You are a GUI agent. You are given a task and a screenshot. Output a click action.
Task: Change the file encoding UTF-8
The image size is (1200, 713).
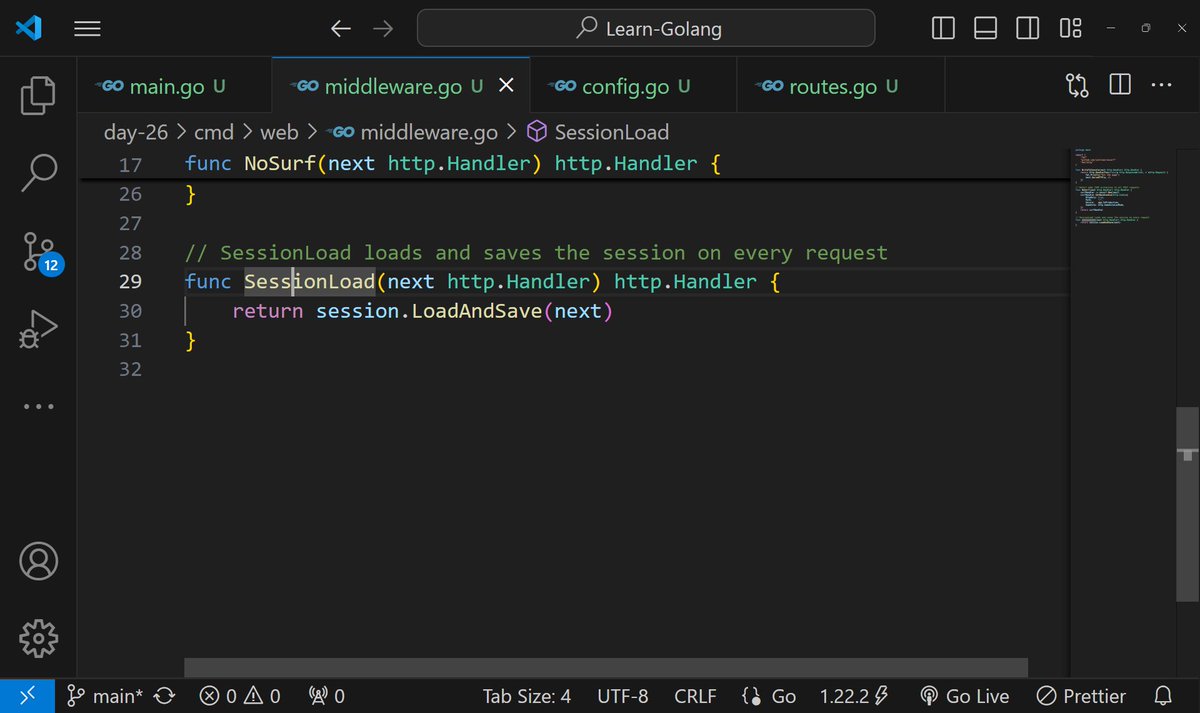[x=622, y=696]
